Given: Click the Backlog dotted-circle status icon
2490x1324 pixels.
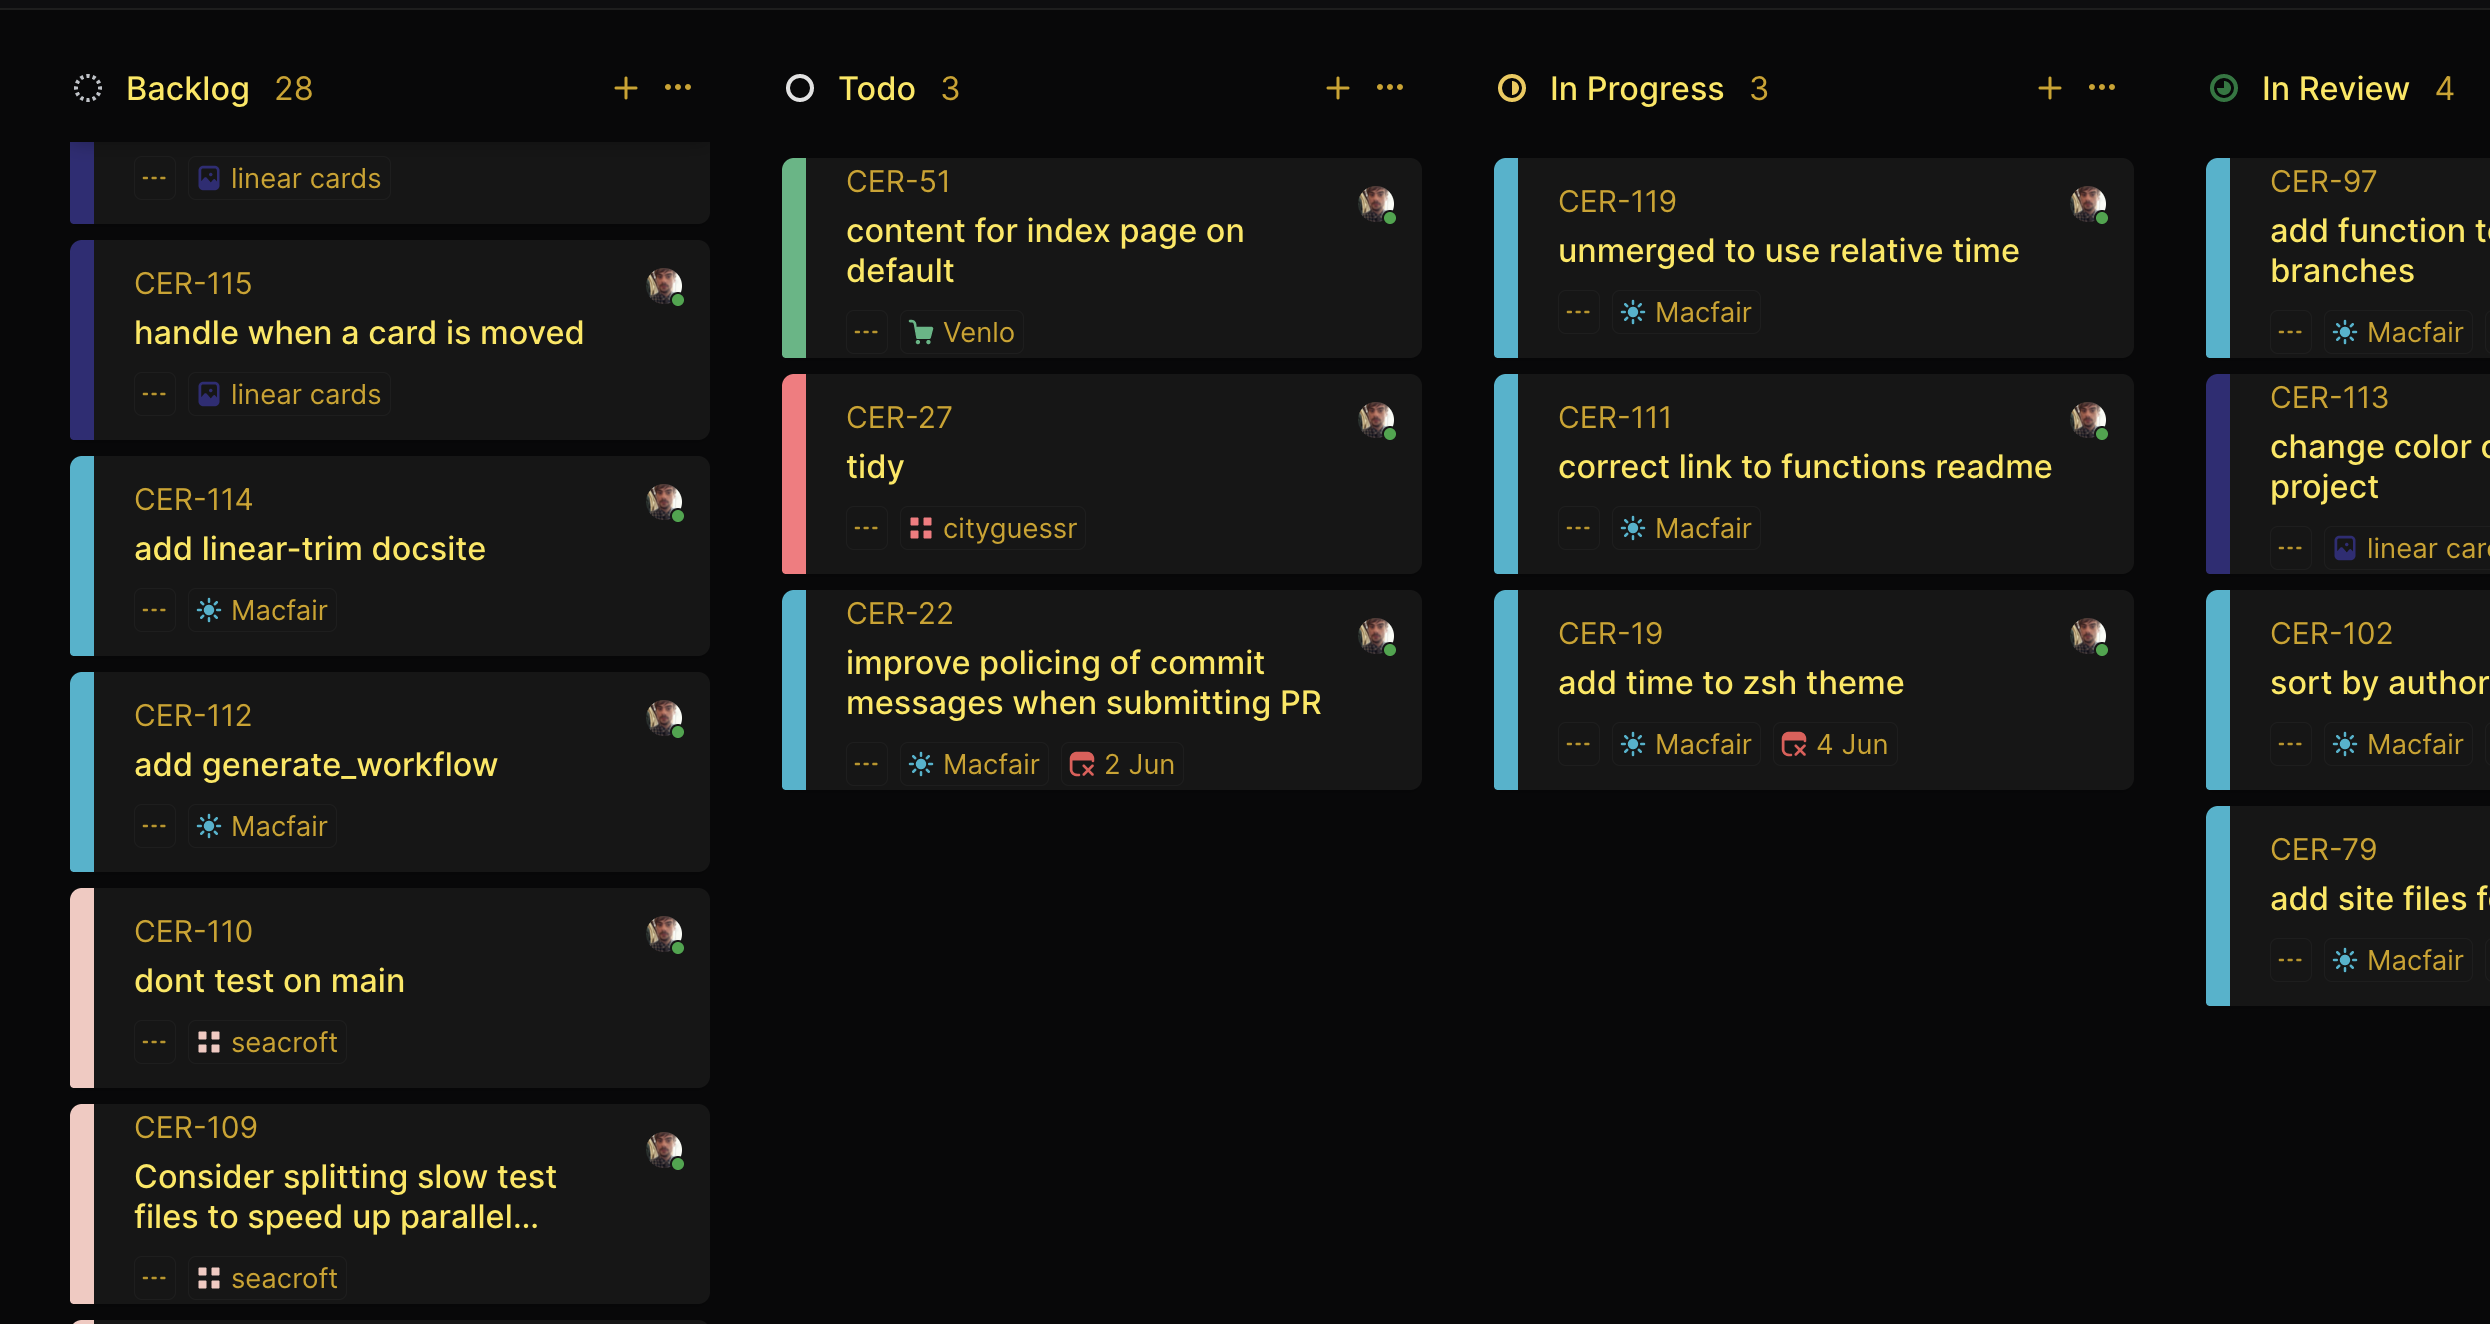Looking at the screenshot, I should 88,88.
